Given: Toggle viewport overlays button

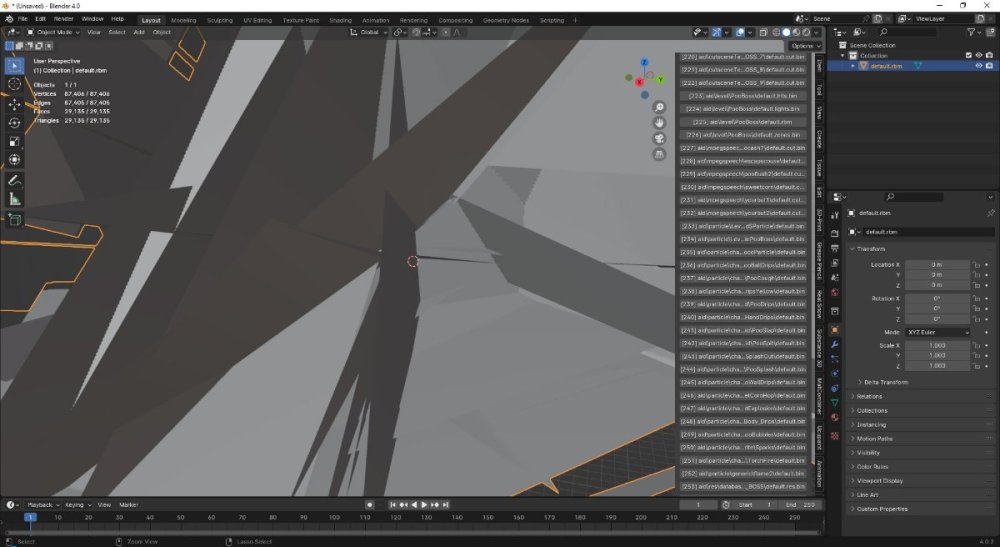Looking at the screenshot, I should click(x=740, y=32).
